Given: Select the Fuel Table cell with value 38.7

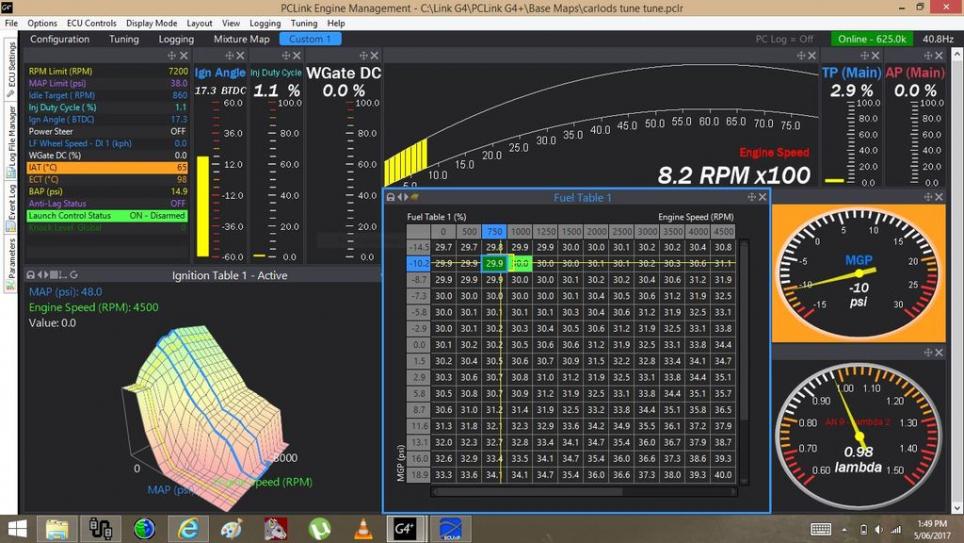Looking at the screenshot, I should (x=723, y=442).
